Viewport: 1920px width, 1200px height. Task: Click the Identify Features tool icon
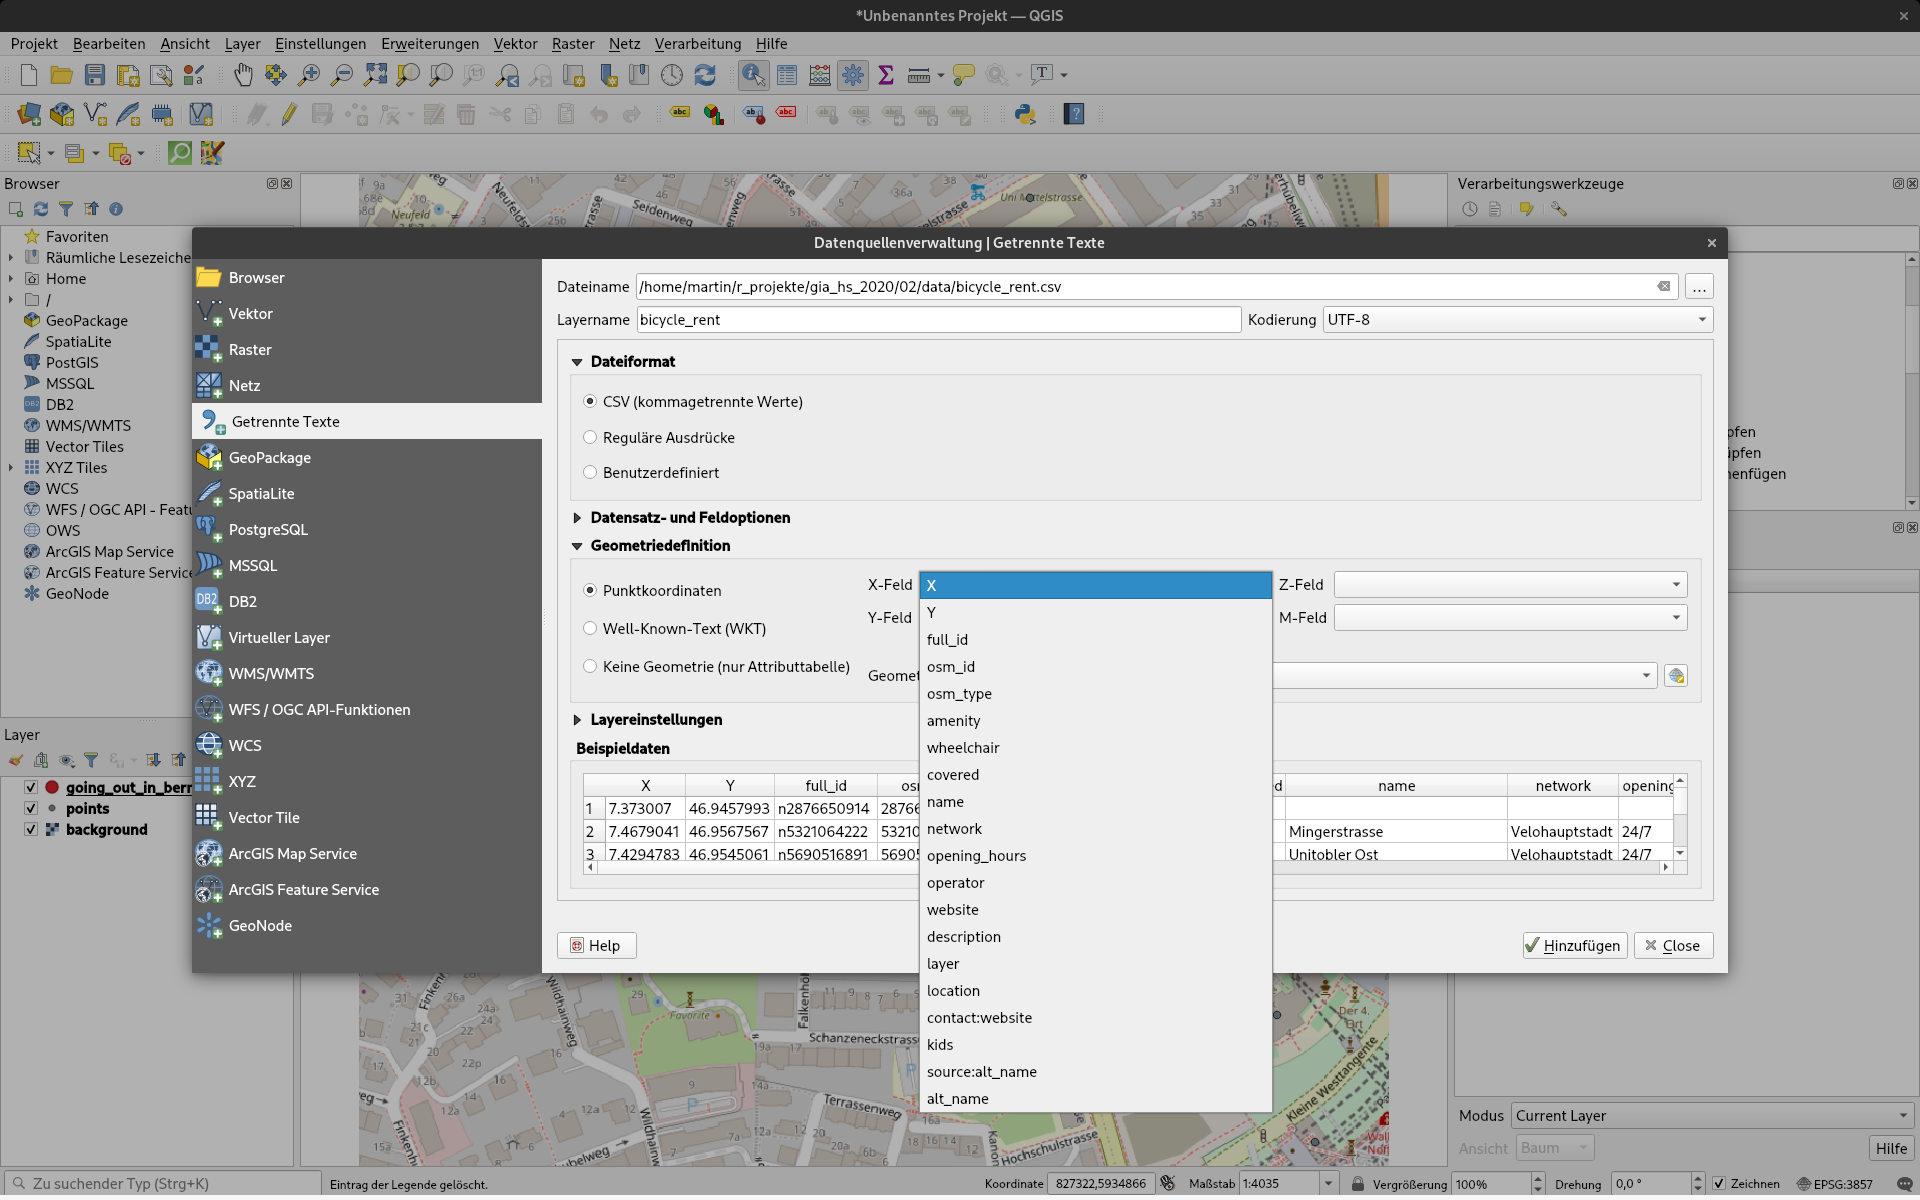(x=753, y=75)
